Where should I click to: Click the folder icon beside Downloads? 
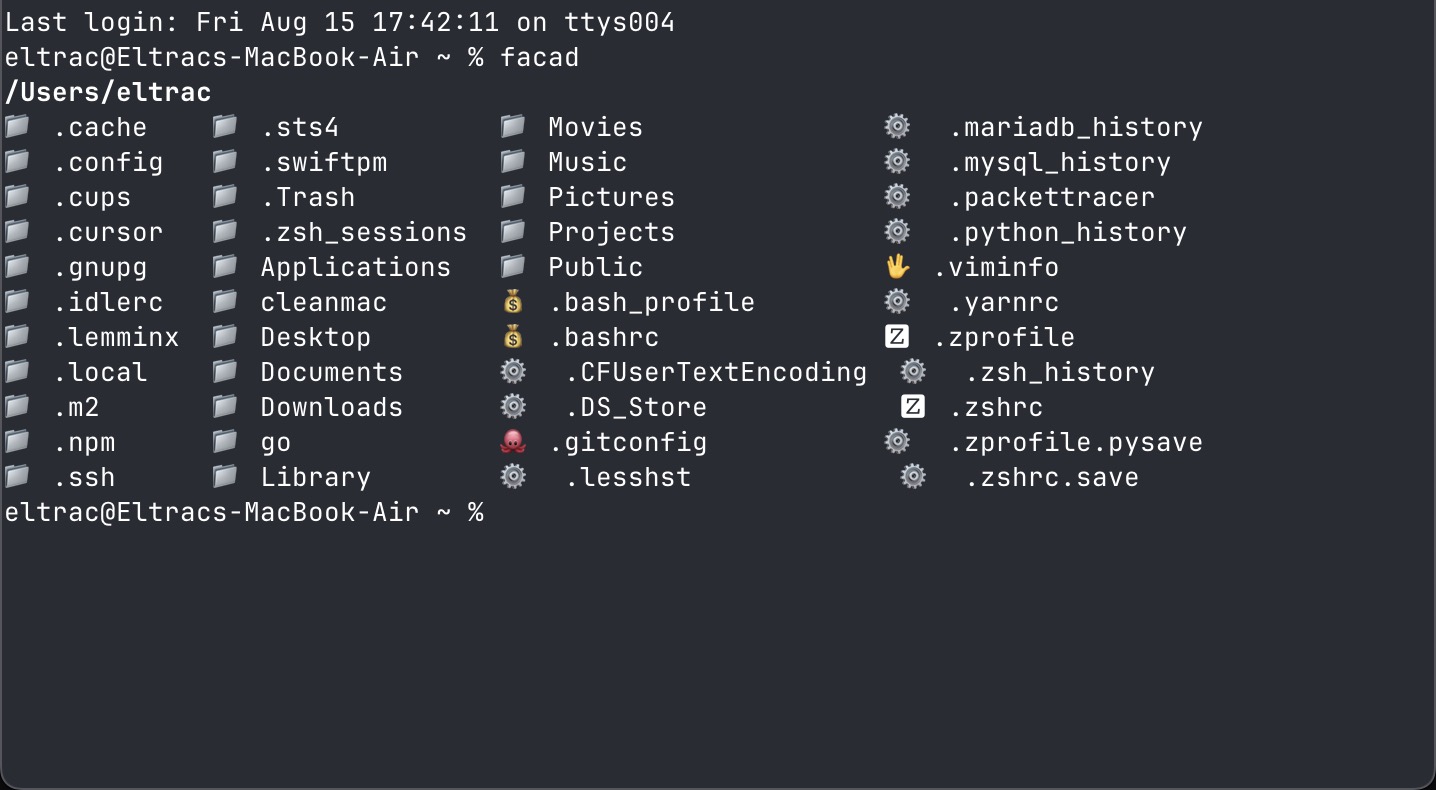225,406
